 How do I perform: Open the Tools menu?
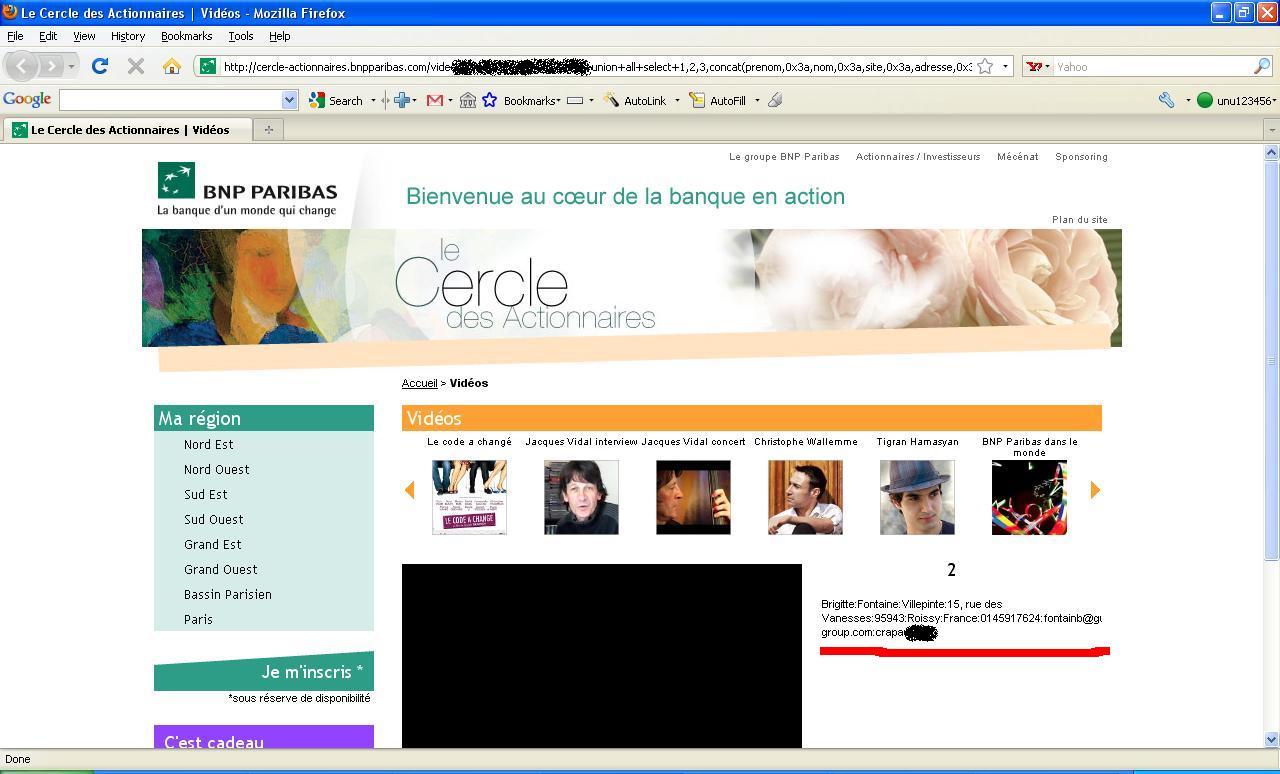240,36
